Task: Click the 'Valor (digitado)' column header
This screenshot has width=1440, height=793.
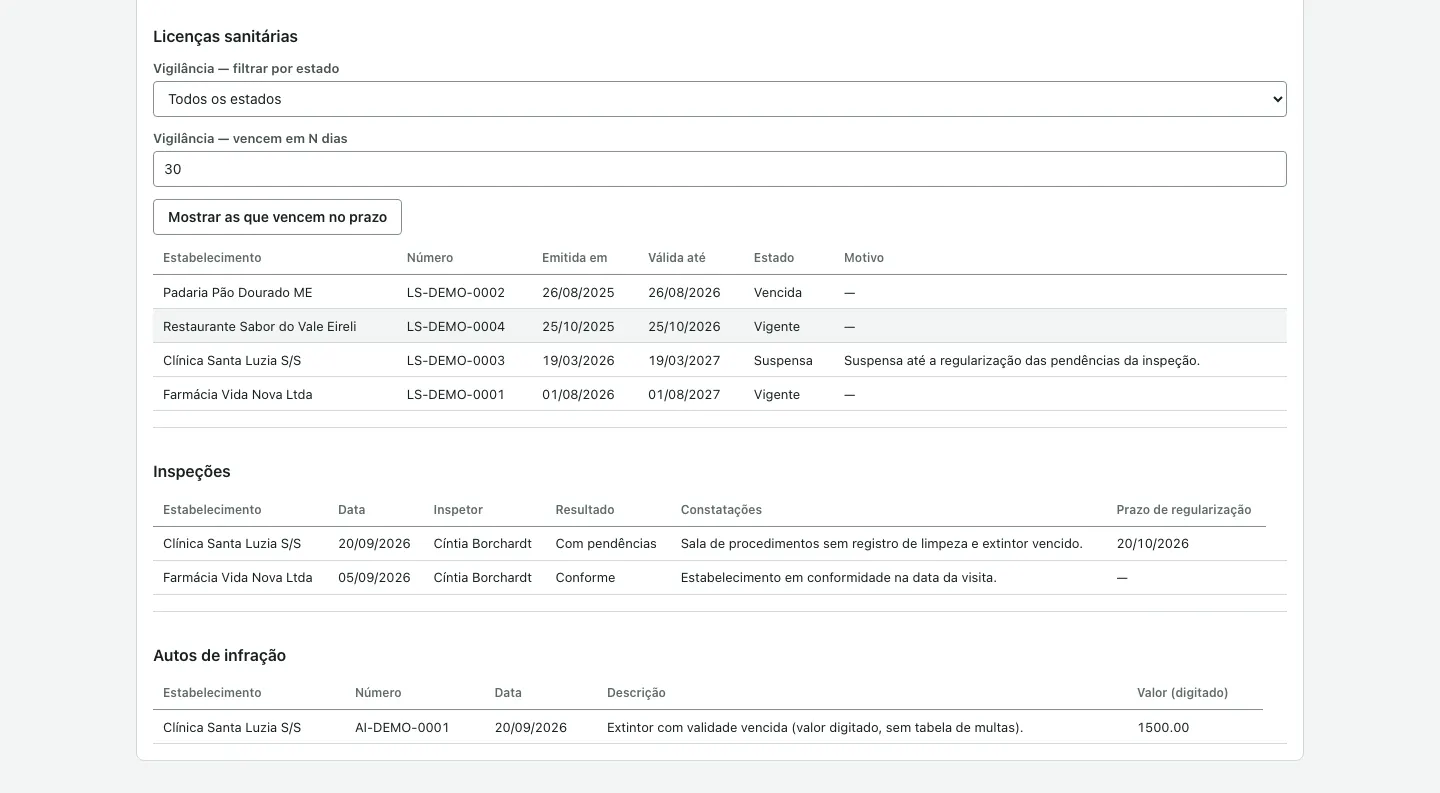Action: [1182, 693]
